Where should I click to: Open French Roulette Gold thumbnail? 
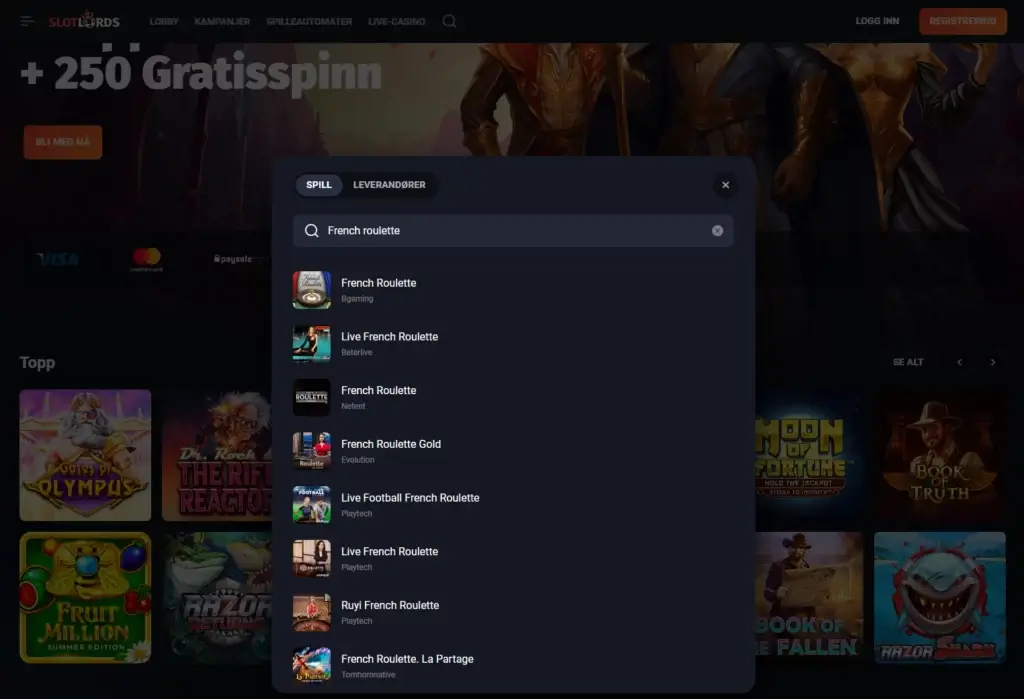[312, 451]
